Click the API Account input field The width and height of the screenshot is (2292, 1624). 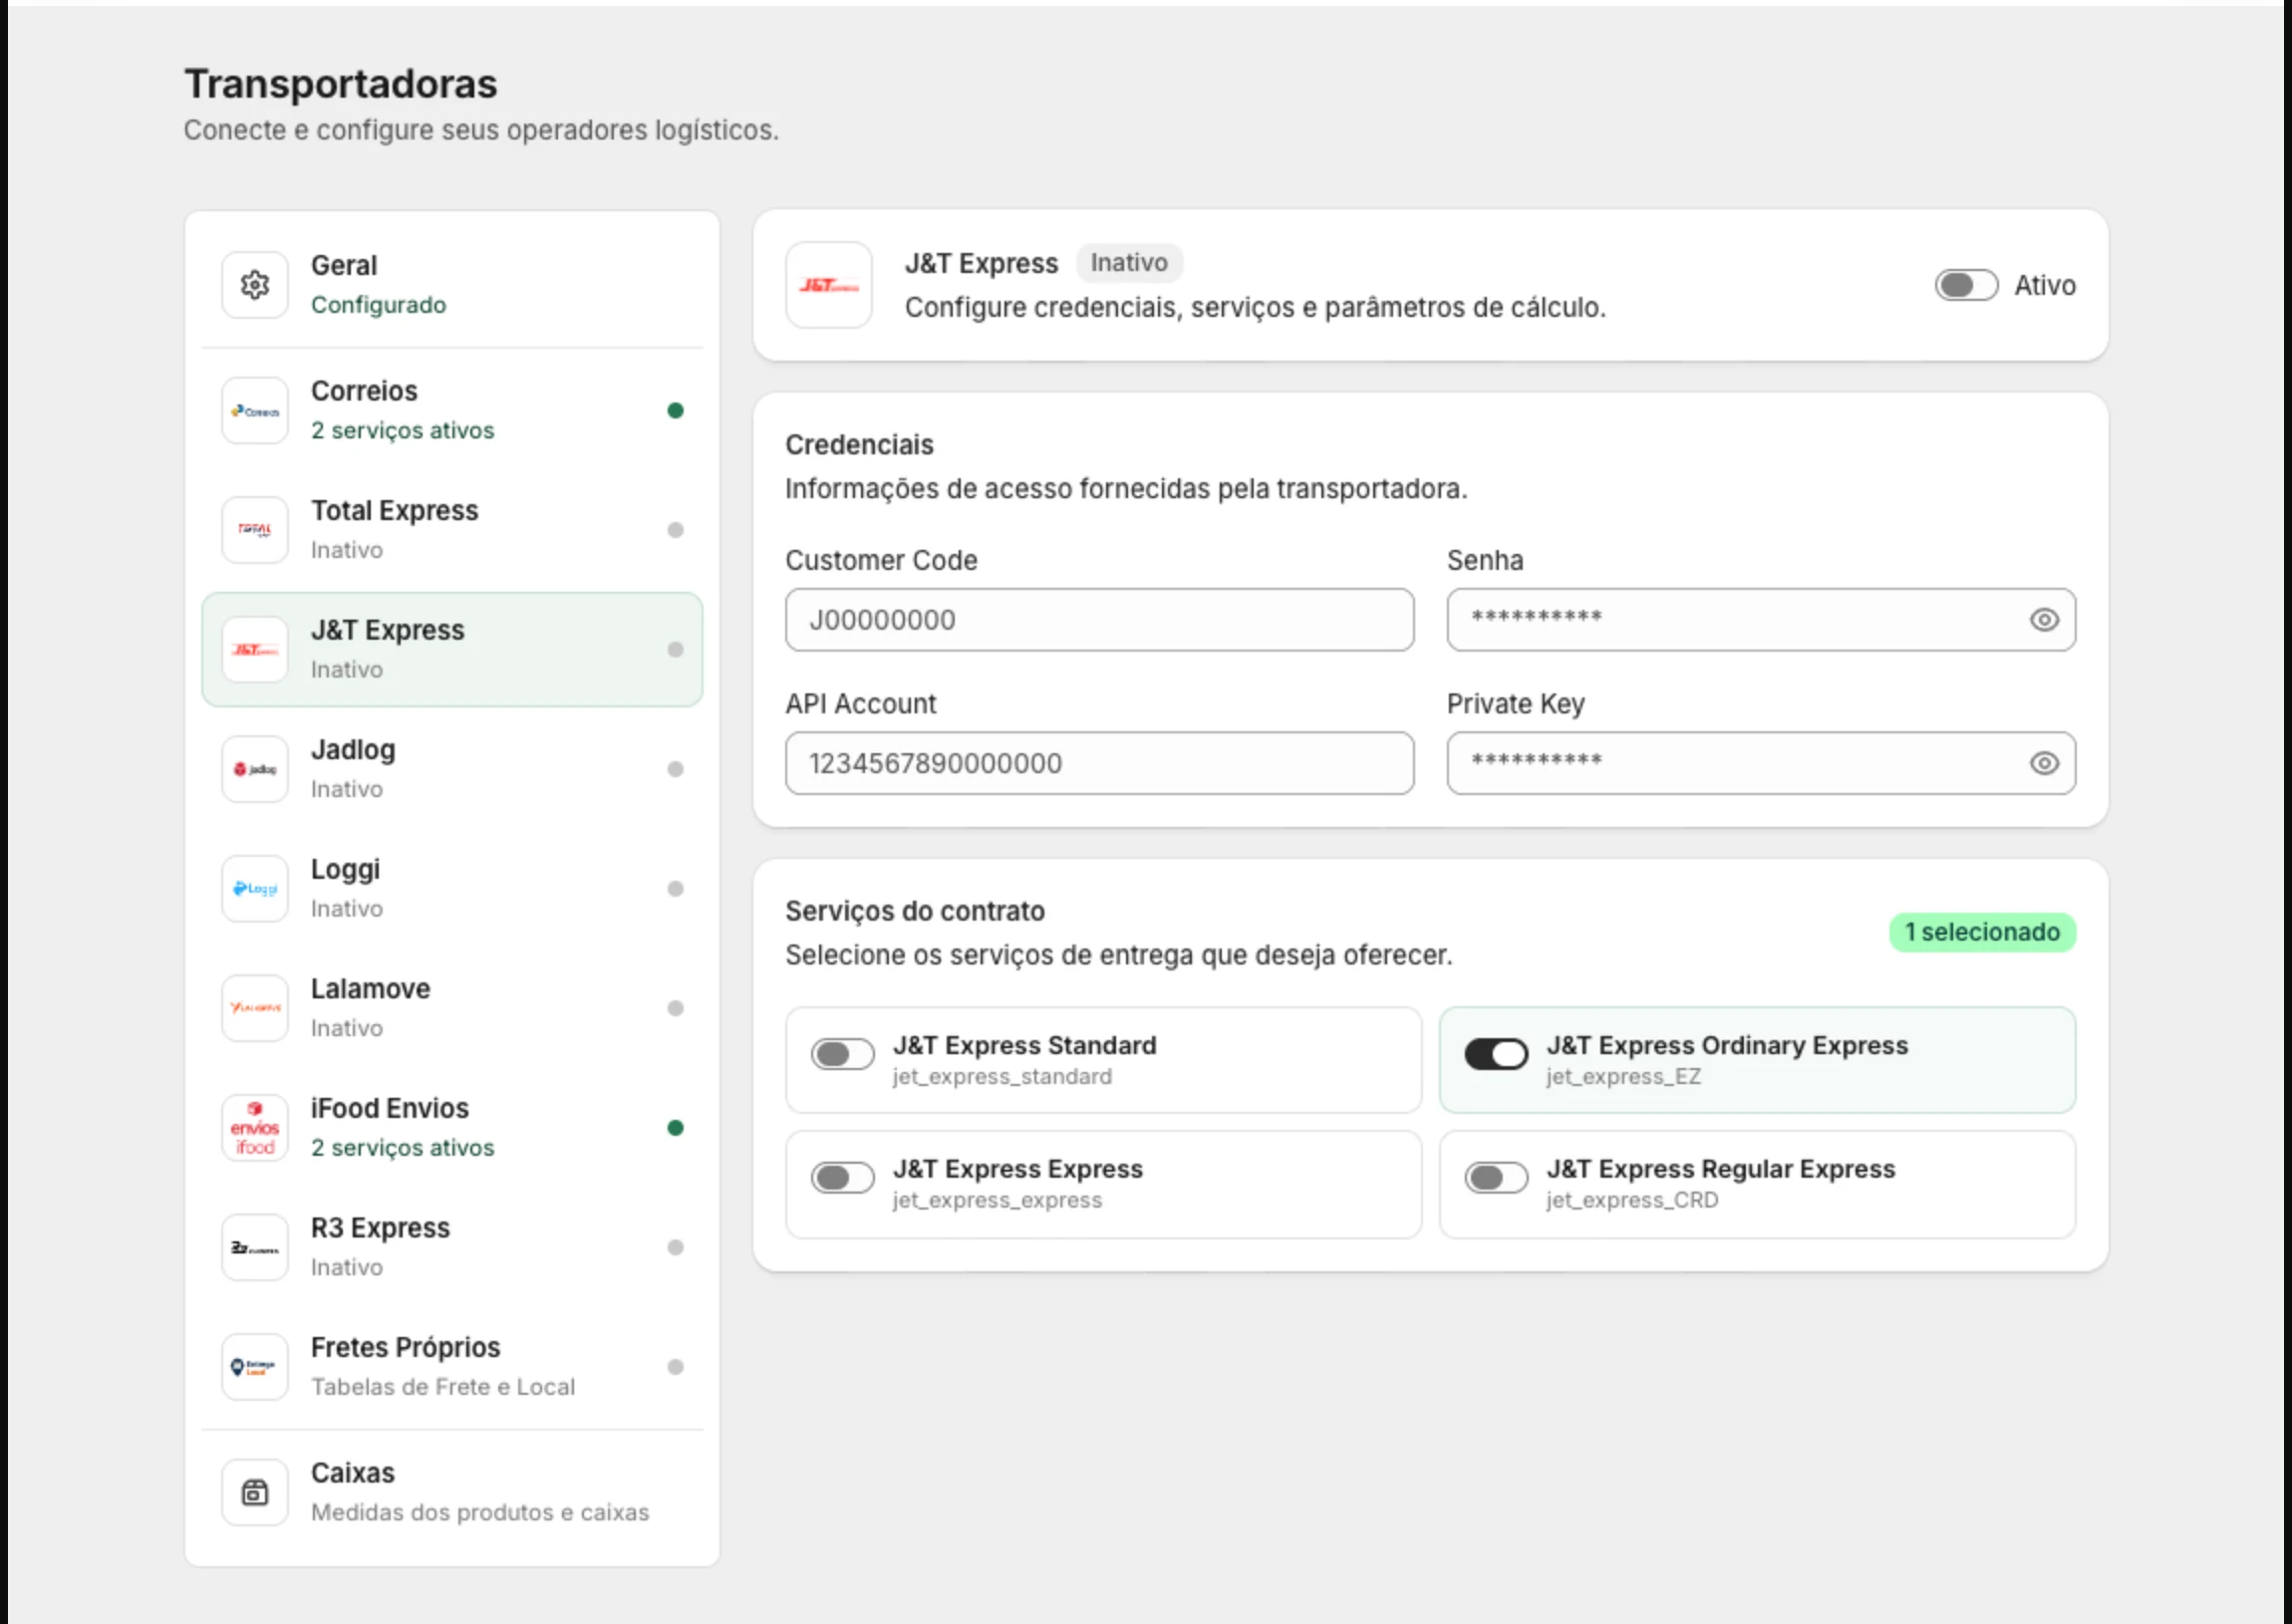(x=1099, y=763)
